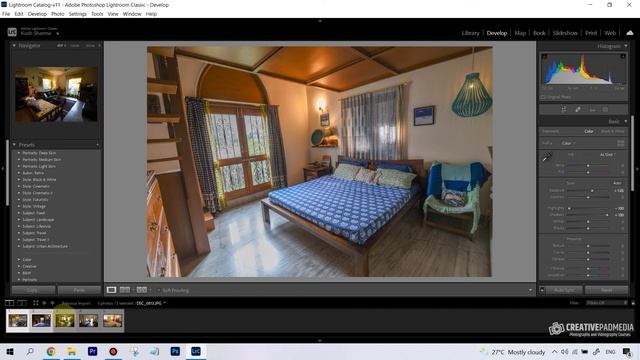Expand the Subject: Landscape preset group
Image resolution: width=640 pixels, height=360 pixels.
19,220
